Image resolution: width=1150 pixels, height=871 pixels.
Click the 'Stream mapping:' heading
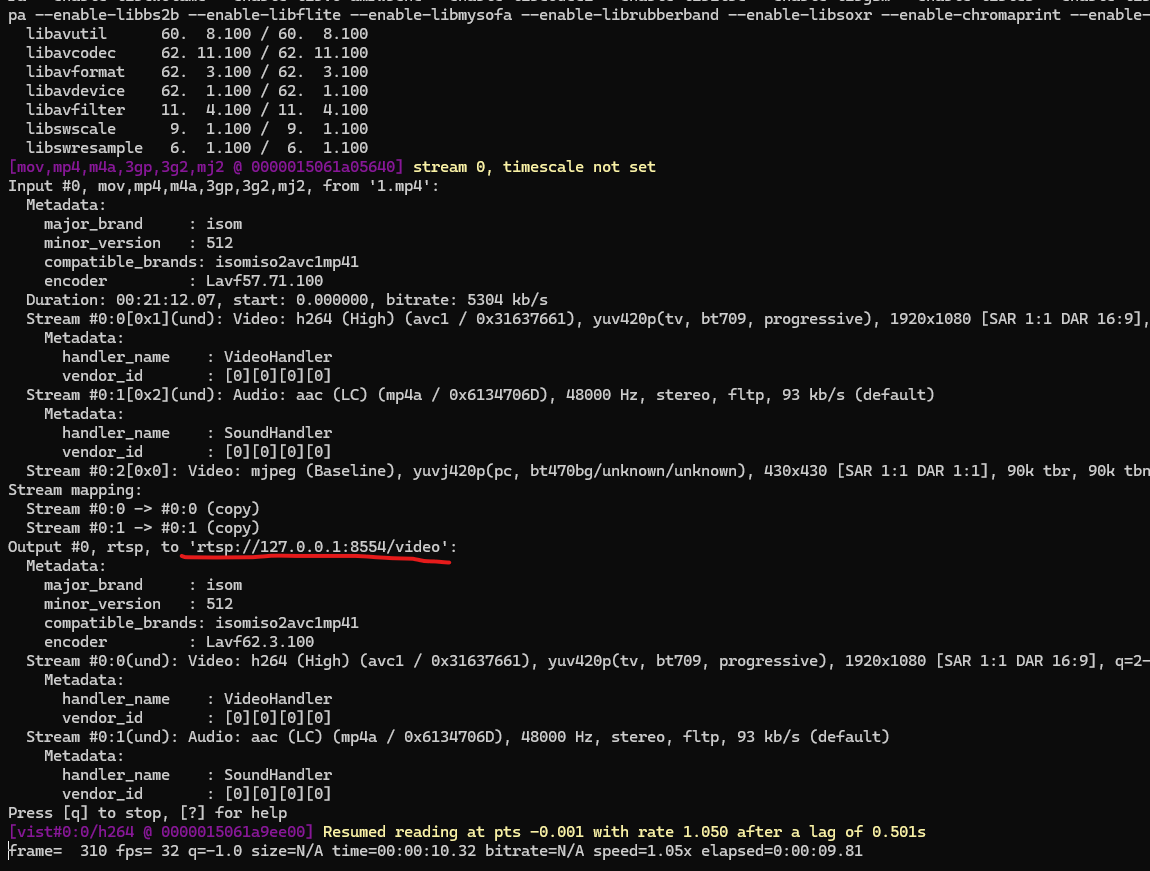click(75, 490)
